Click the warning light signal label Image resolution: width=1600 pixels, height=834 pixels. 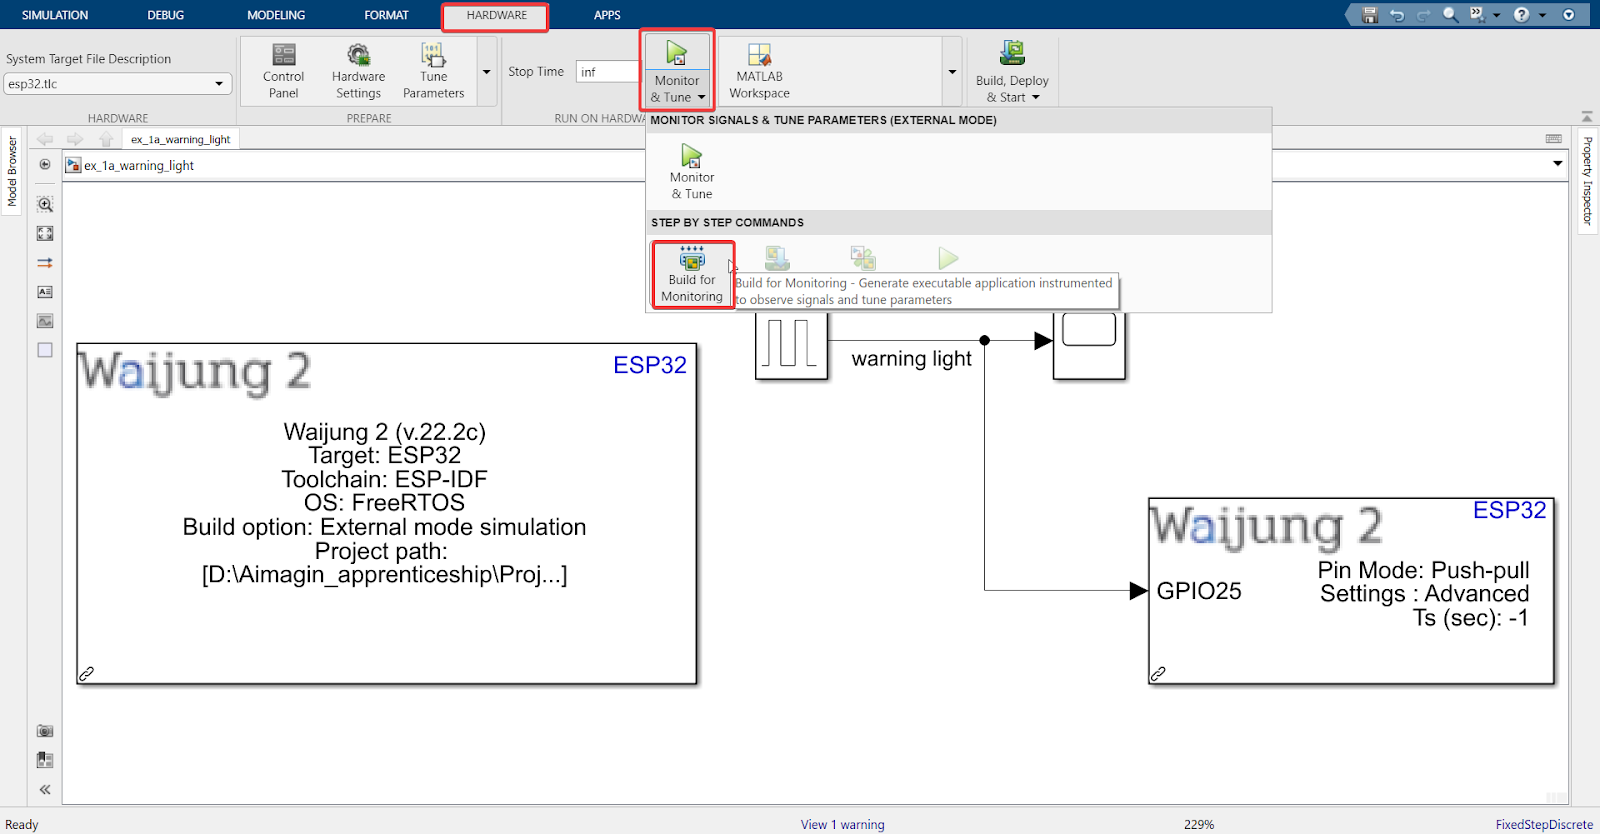point(911,359)
